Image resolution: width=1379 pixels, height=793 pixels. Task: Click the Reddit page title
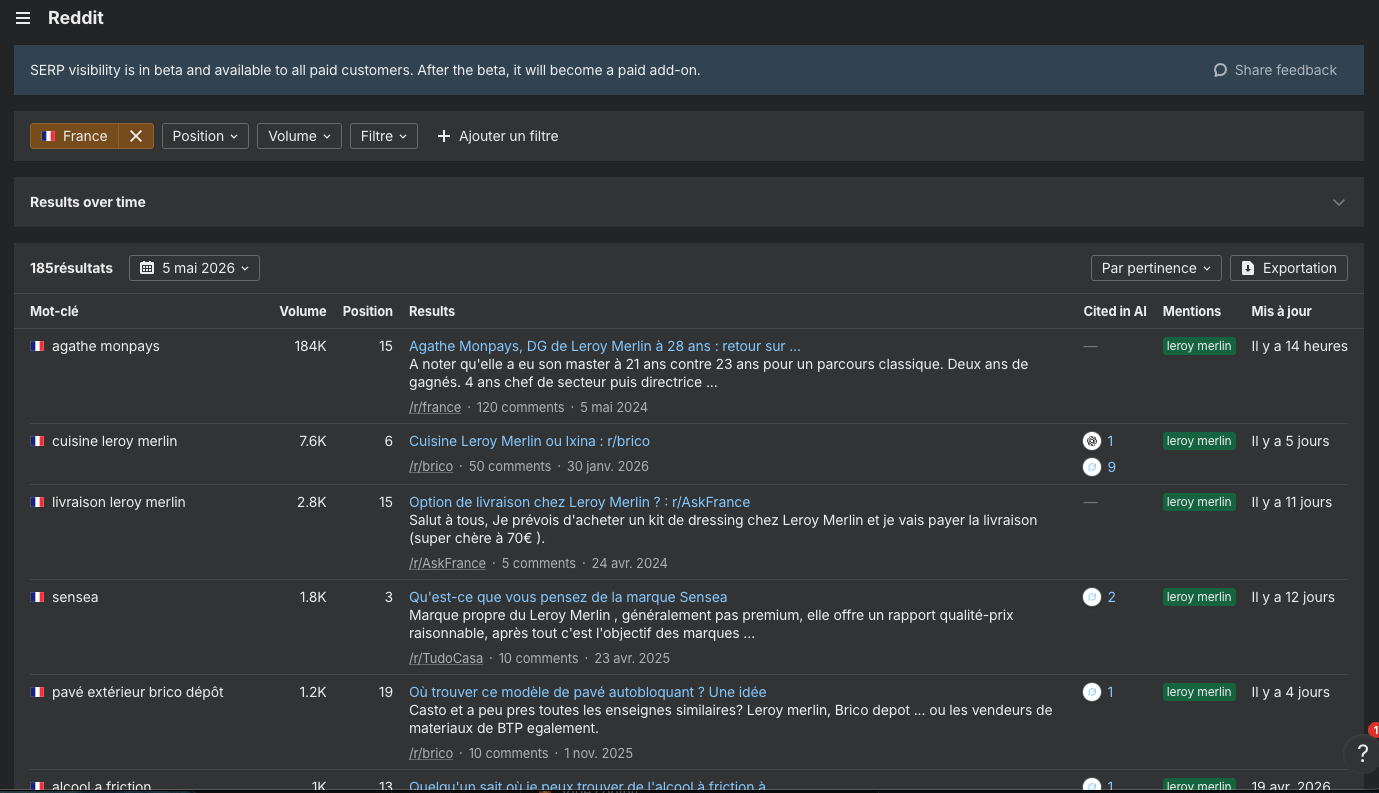[x=76, y=18]
